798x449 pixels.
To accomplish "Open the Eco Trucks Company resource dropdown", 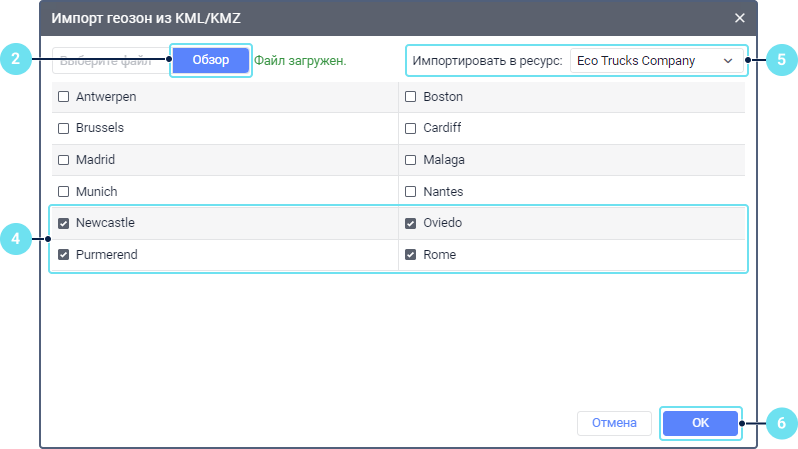I will 656,61.
